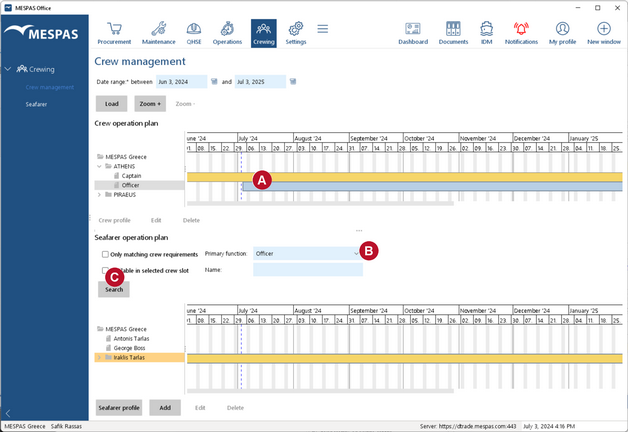628x432 pixels.
Task: Open the Settings gear module
Action: 296,33
